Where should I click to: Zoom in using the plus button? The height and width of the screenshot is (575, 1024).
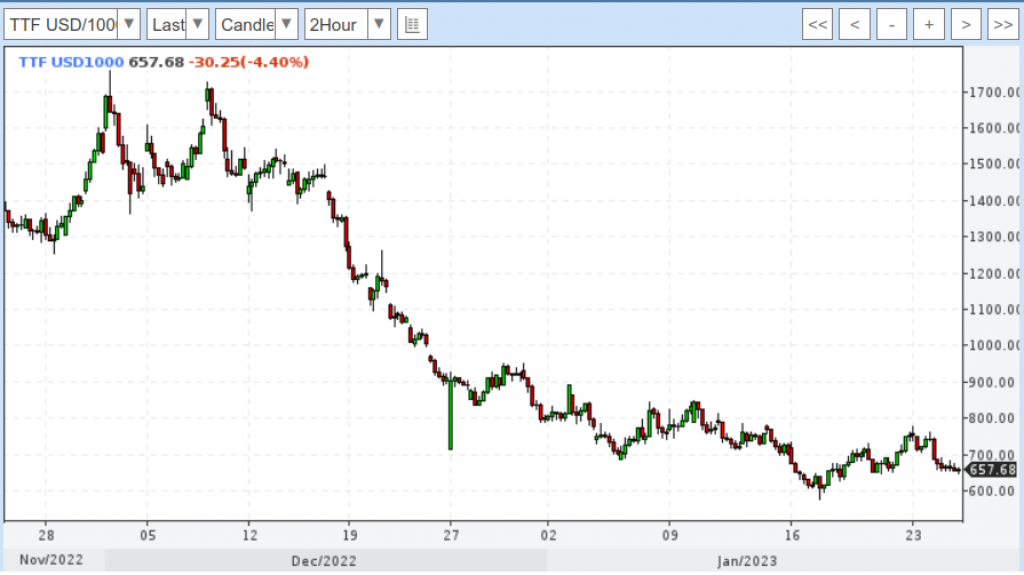(x=929, y=24)
